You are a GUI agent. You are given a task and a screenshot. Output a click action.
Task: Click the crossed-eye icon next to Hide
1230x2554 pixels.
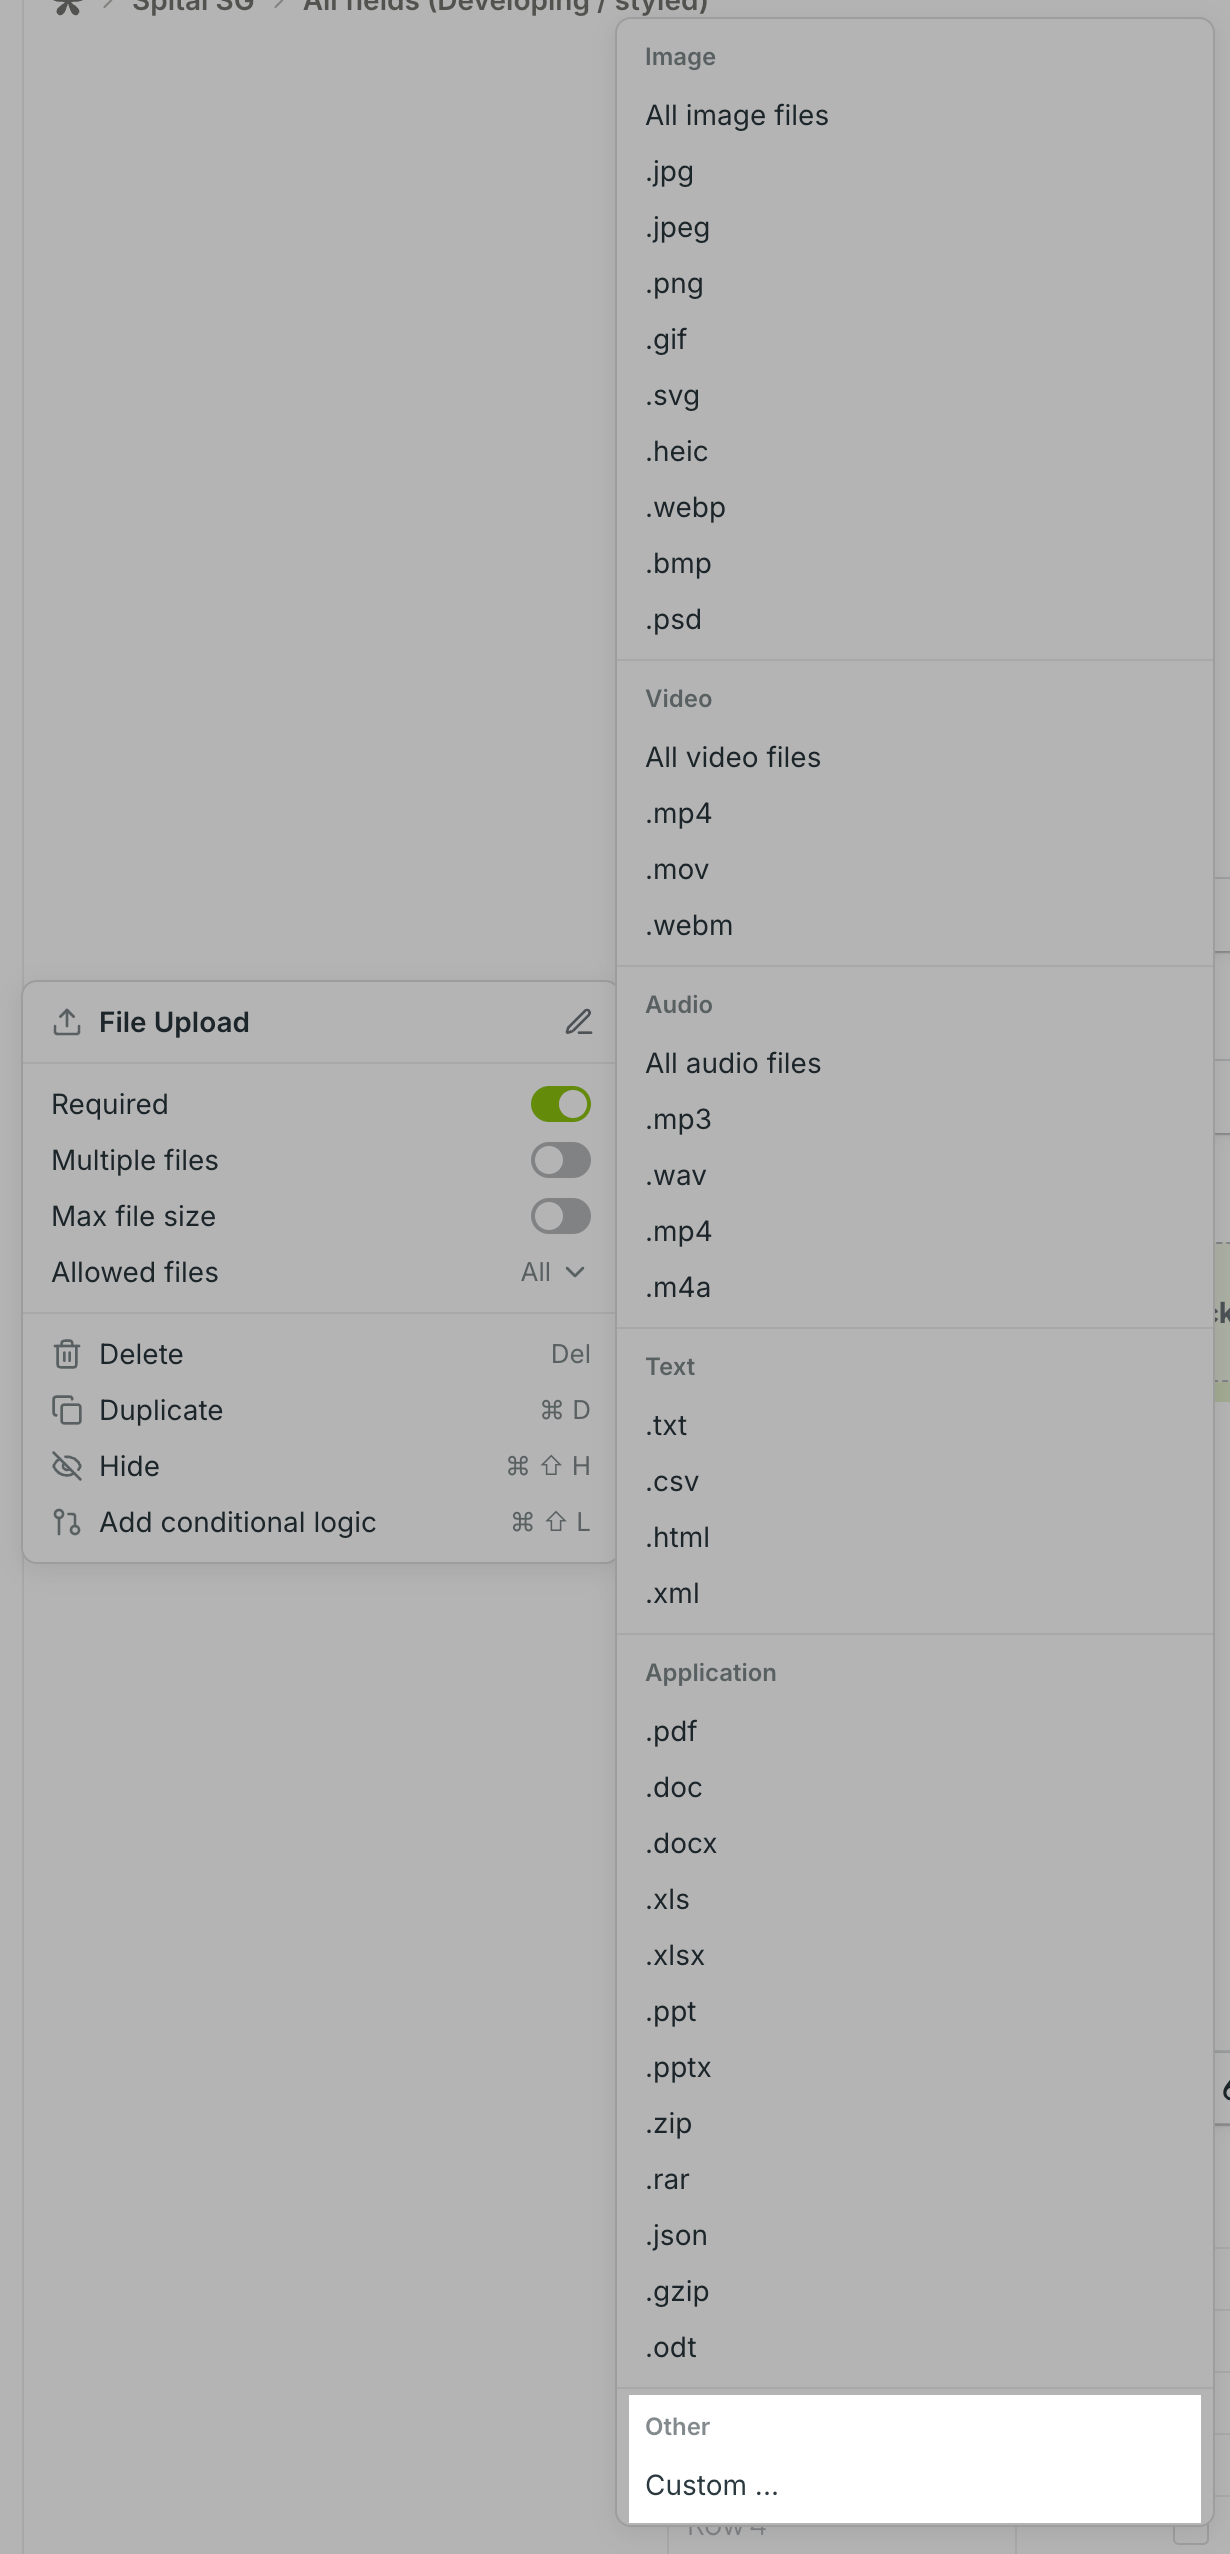coord(67,1466)
